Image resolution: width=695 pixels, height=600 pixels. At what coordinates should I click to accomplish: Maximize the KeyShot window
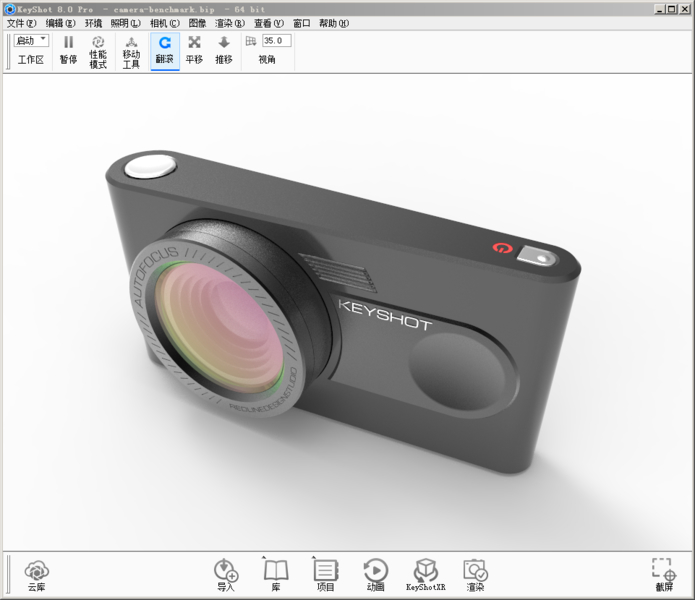coord(672,9)
